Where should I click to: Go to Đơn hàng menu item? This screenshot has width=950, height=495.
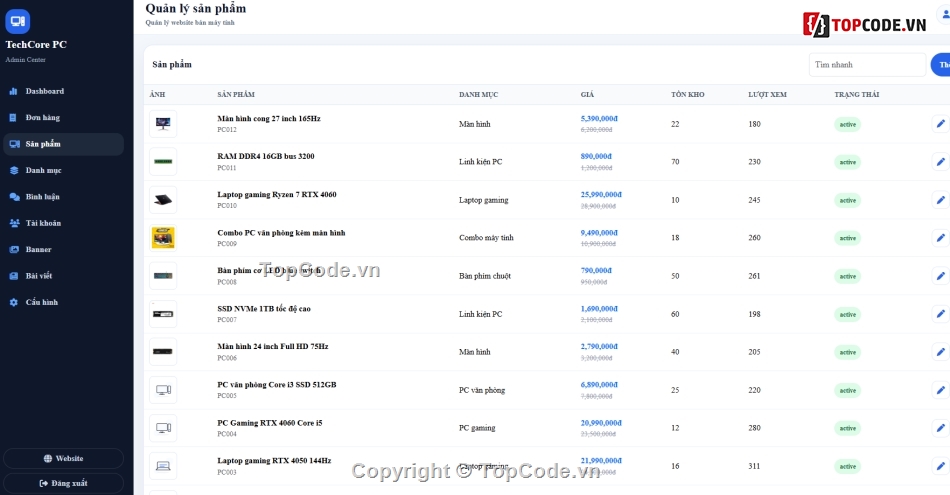coord(63,118)
